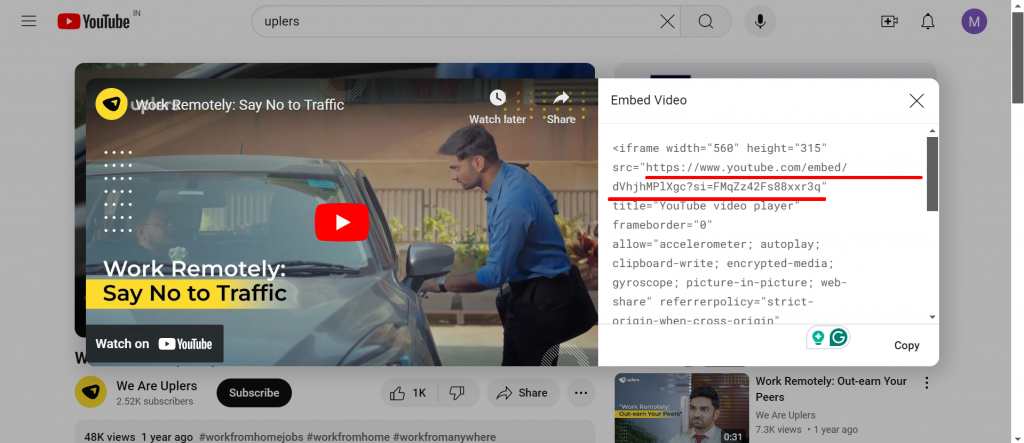Copy the embed code
1024x443 pixels.
coord(906,345)
